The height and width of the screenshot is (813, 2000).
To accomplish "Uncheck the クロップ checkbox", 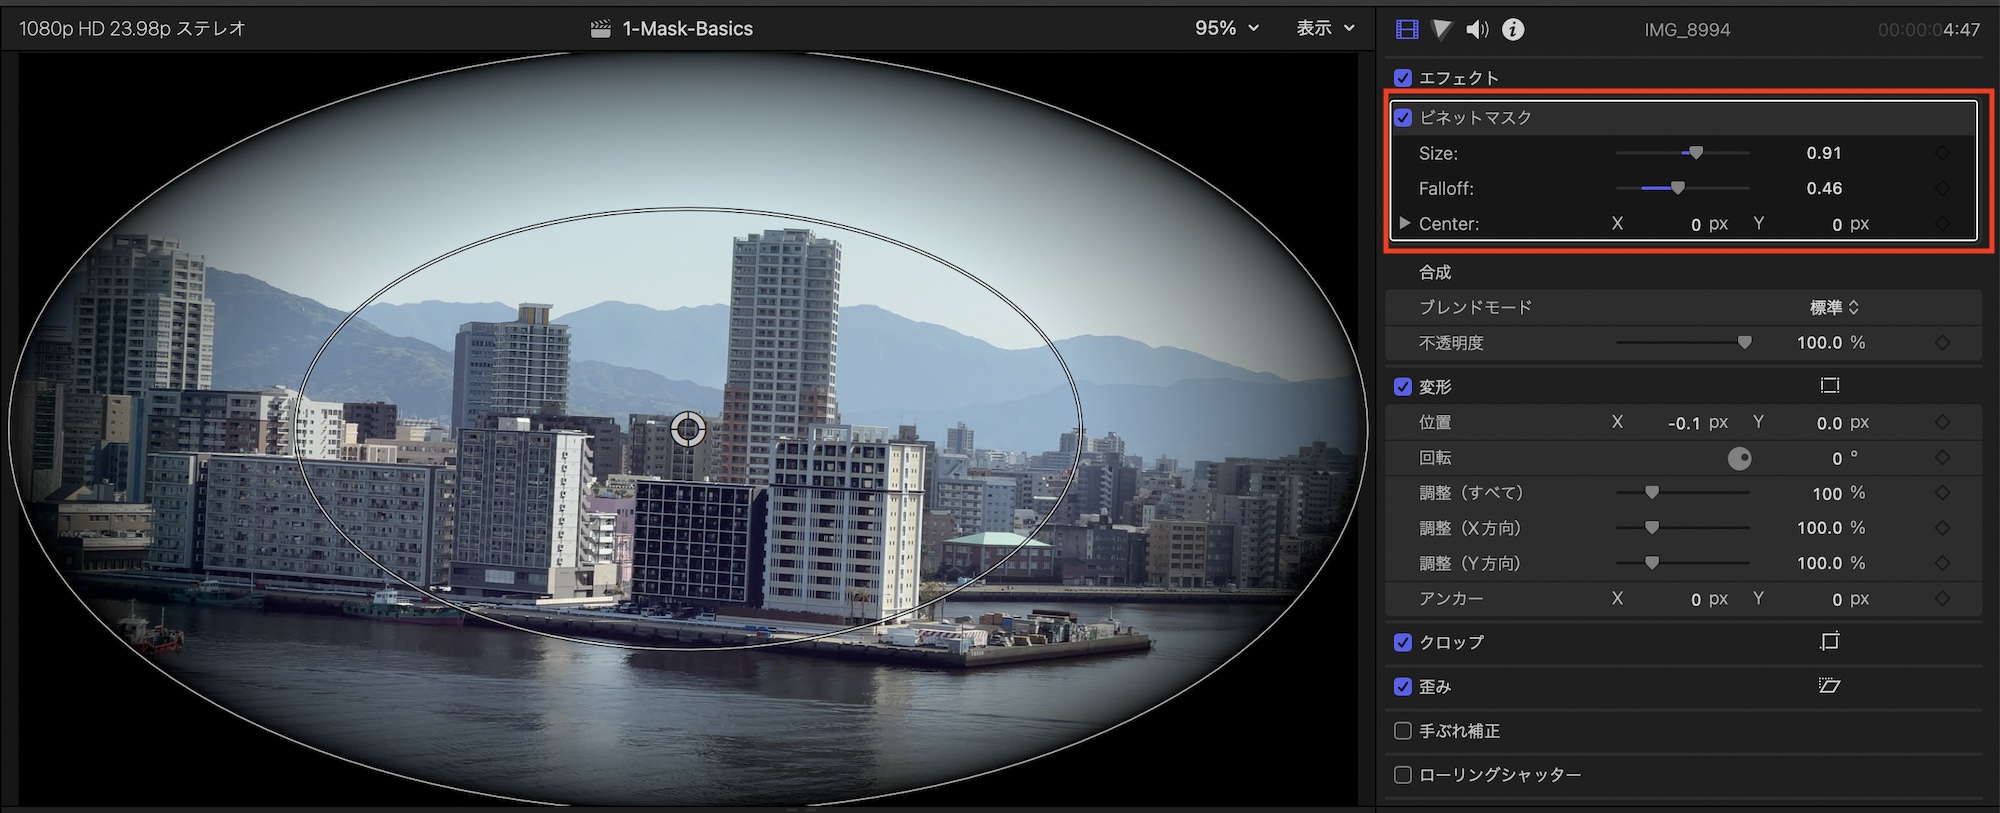I will point(1403,643).
